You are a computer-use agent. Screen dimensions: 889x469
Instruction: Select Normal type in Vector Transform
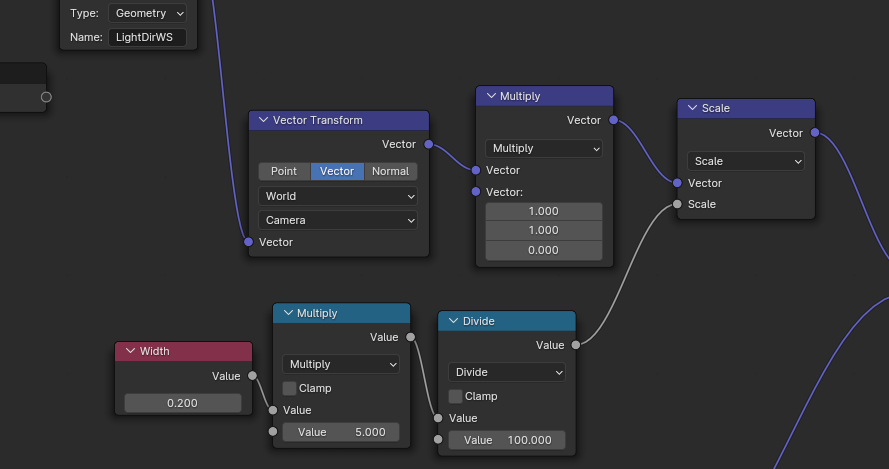(390, 171)
